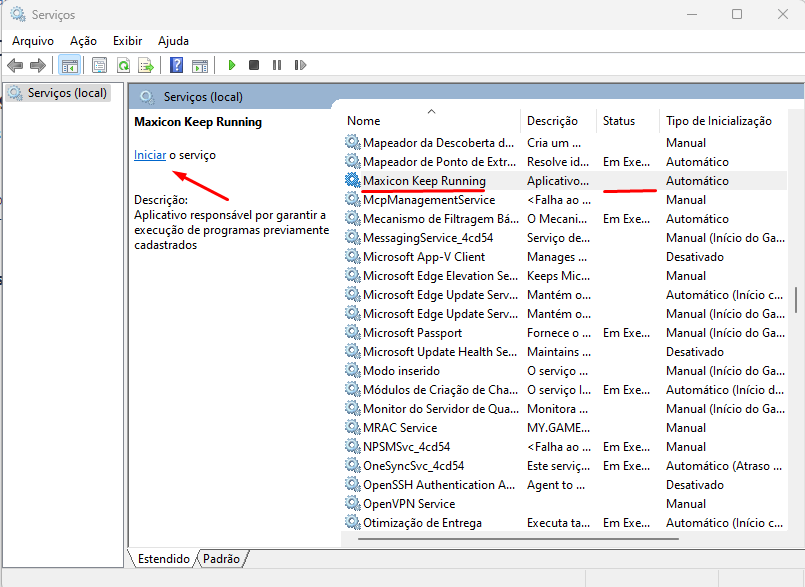Click the Refresh toolbar icon
Image resolution: width=805 pixels, height=587 pixels.
[x=123, y=65]
